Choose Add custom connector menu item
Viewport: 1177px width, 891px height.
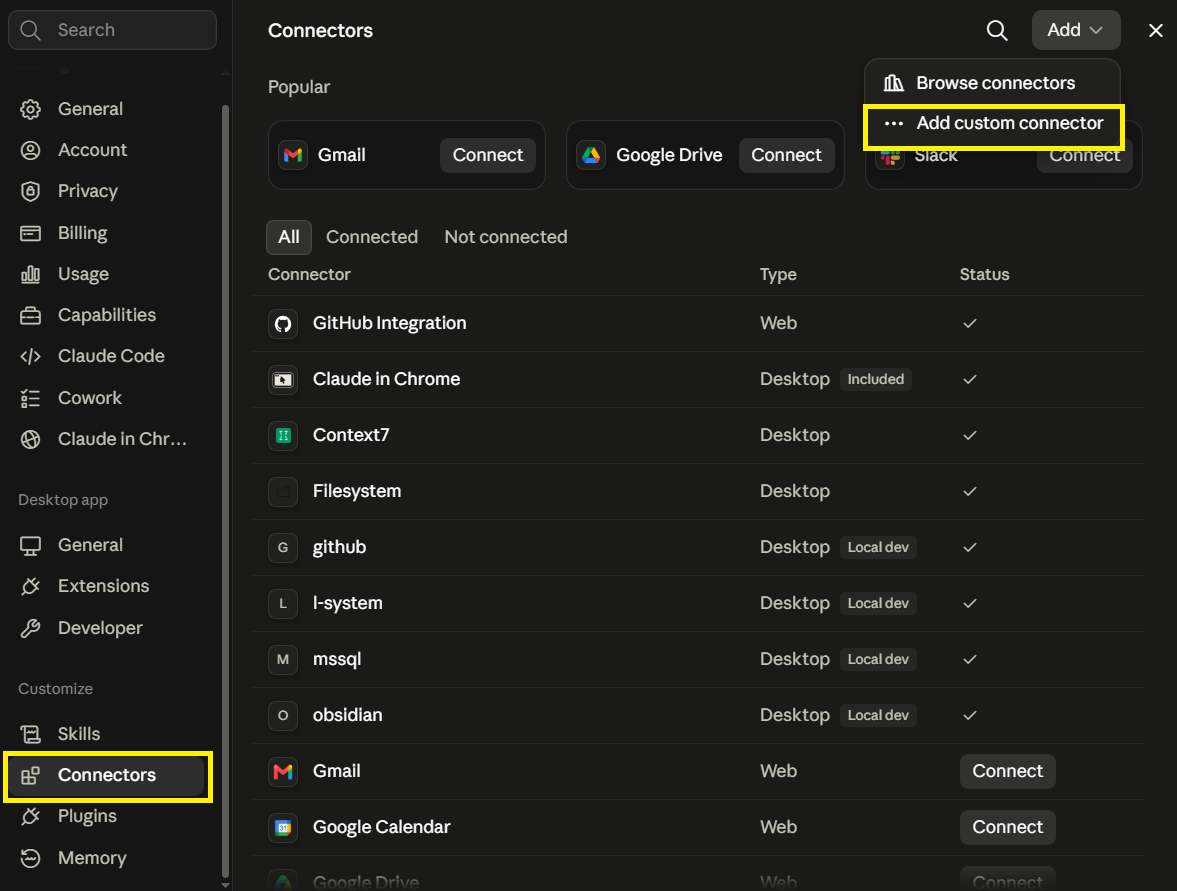pos(992,123)
